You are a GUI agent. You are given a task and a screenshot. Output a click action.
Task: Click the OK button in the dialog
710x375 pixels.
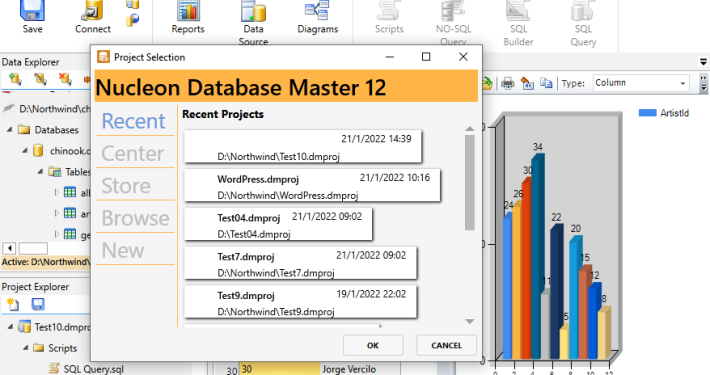pos(373,346)
